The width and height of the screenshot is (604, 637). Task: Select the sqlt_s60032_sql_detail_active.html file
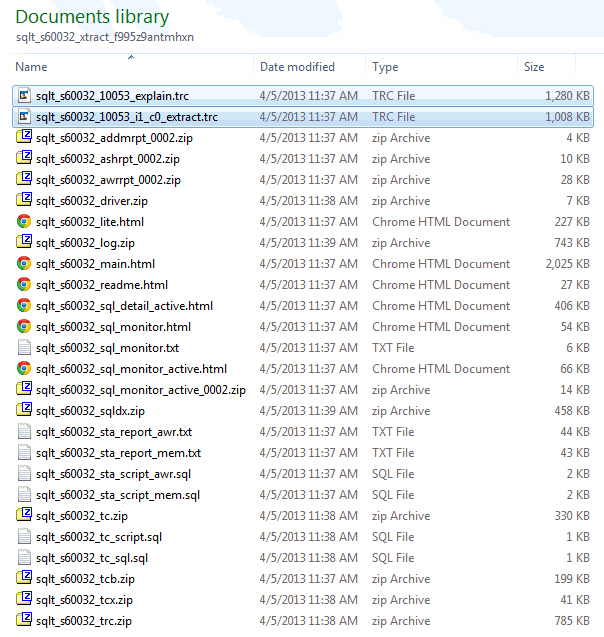tap(124, 306)
